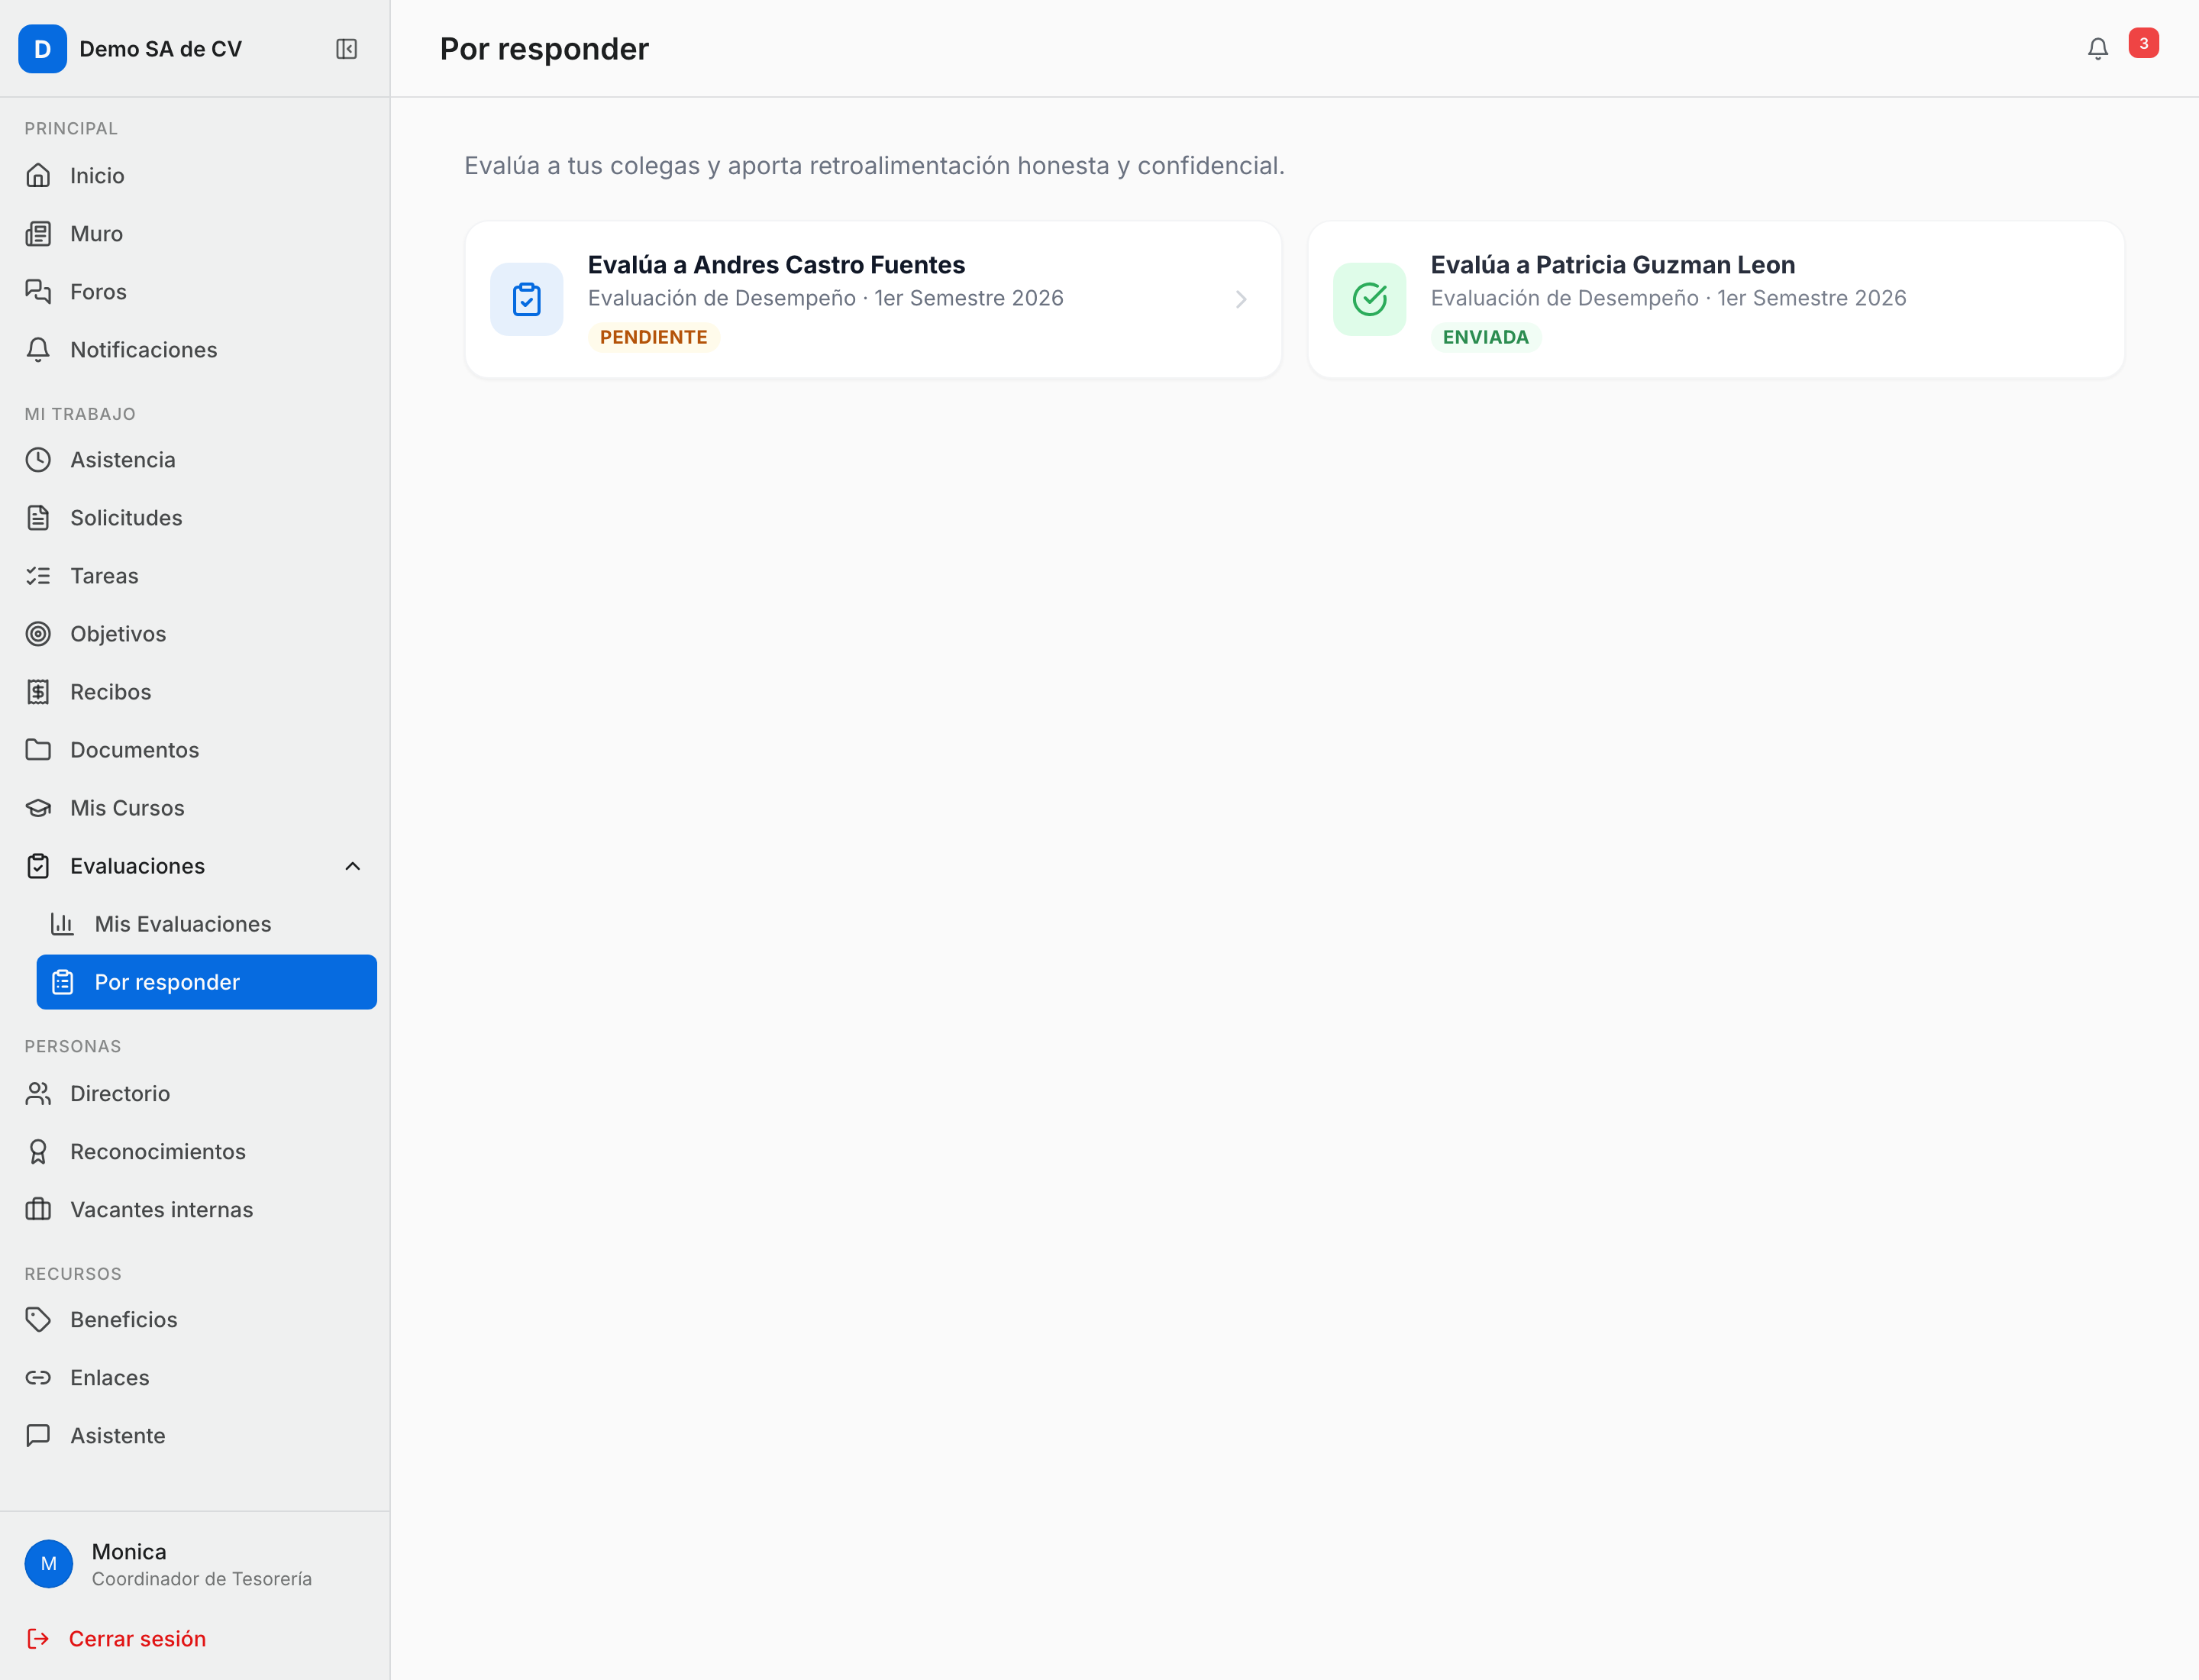This screenshot has height=1680, width=2199.
Task: Collapse the Evaluaciones submenu chevron
Action: (352, 866)
